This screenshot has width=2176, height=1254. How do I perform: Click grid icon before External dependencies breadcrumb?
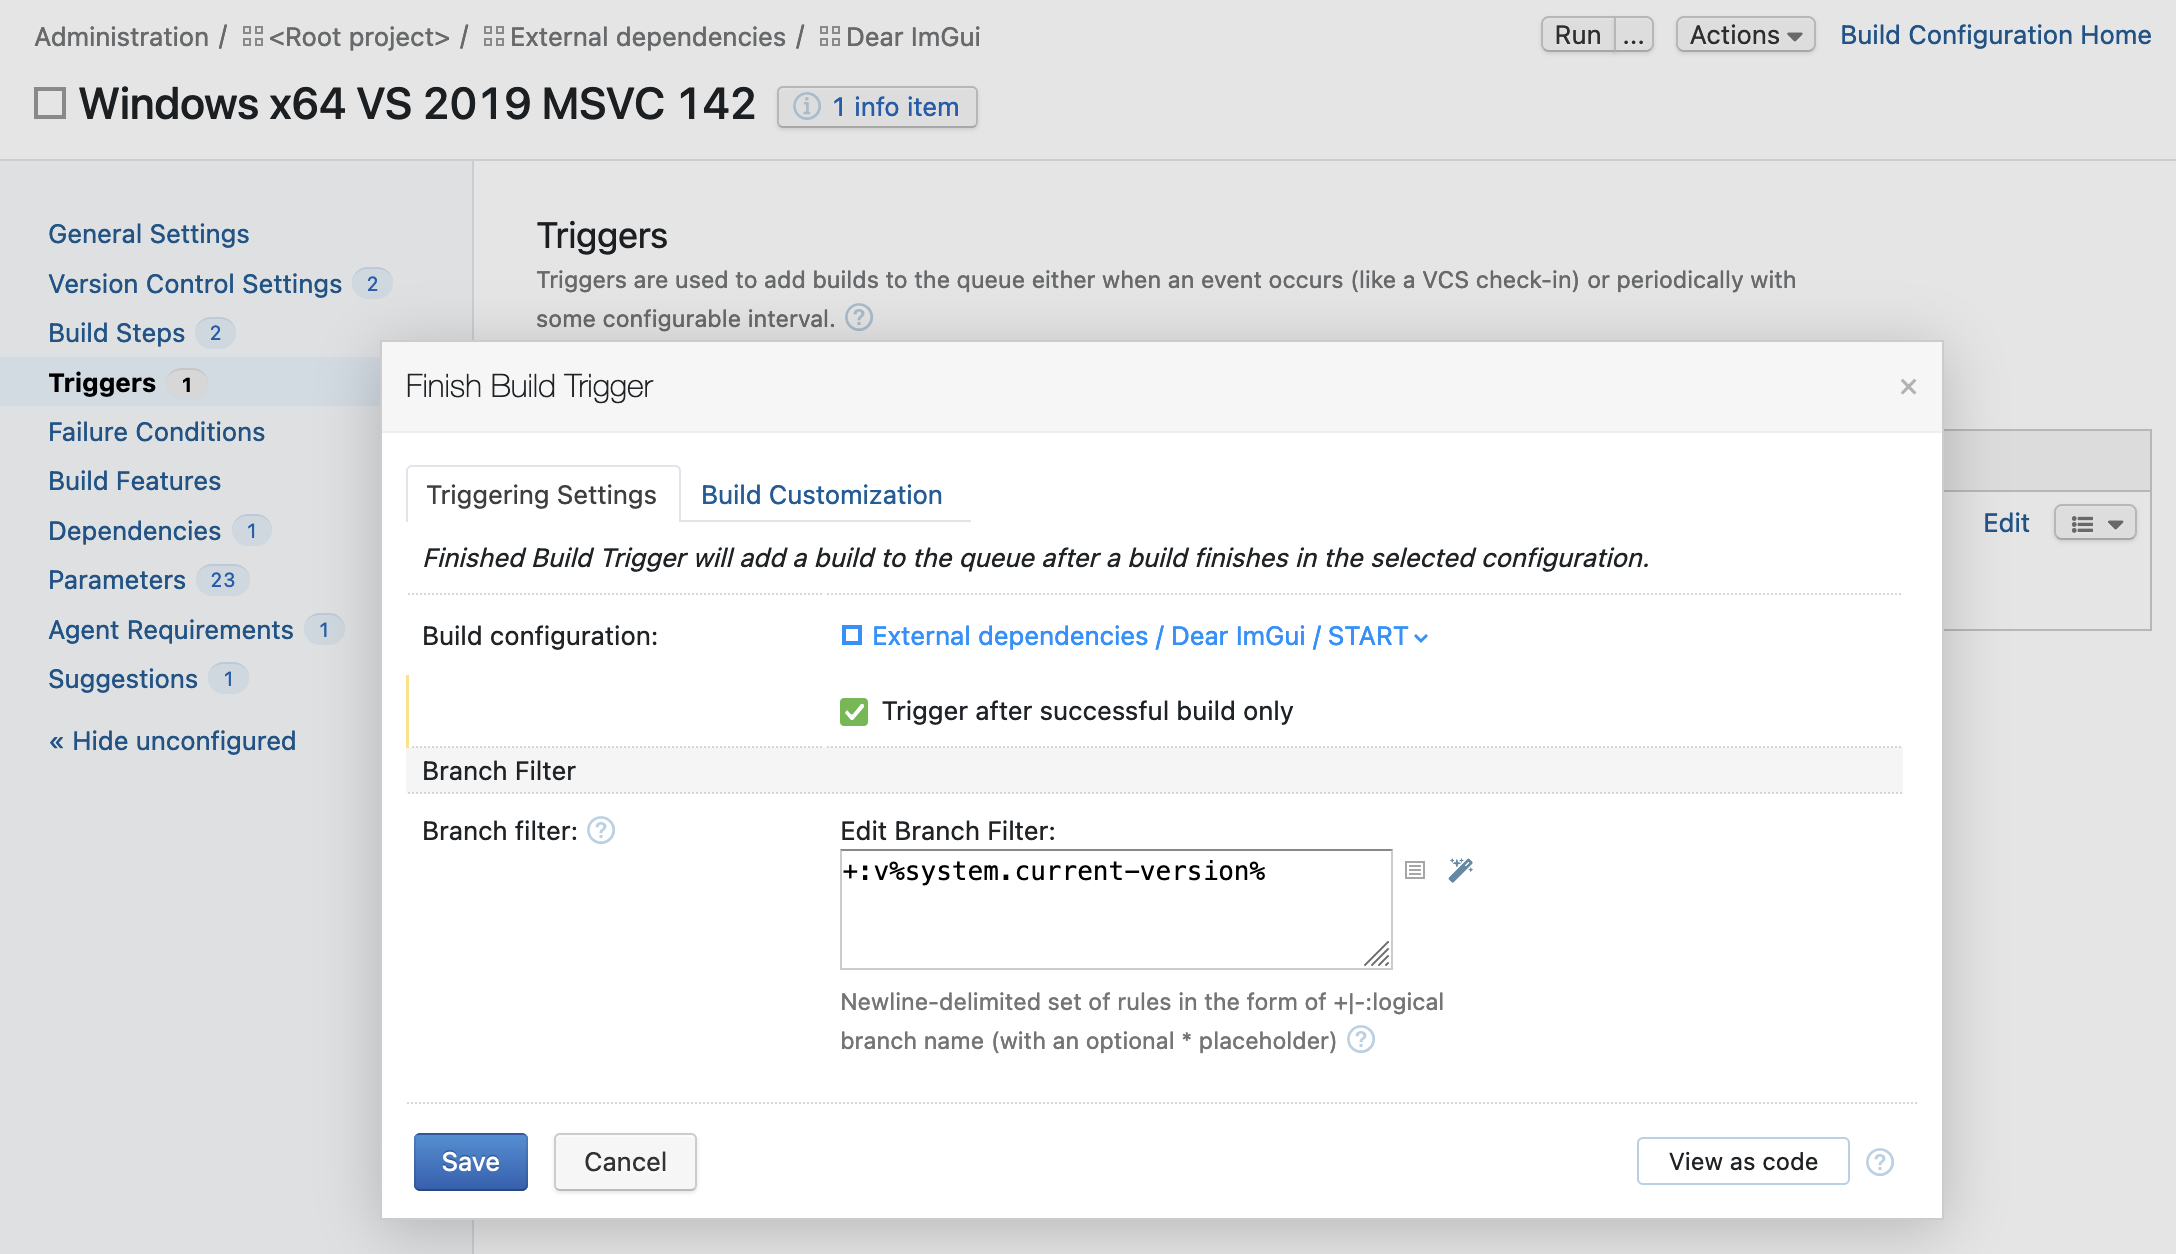(x=494, y=37)
